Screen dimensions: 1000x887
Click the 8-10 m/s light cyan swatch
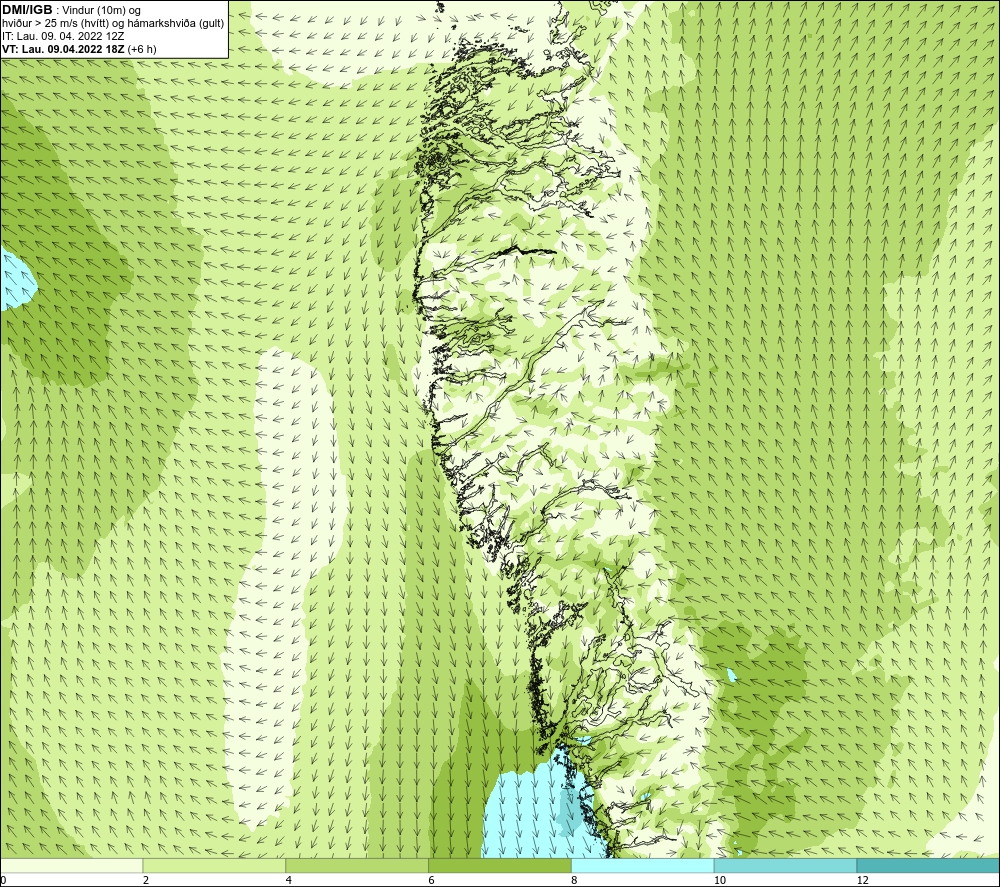pyautogui.click(x=643, y=865)
